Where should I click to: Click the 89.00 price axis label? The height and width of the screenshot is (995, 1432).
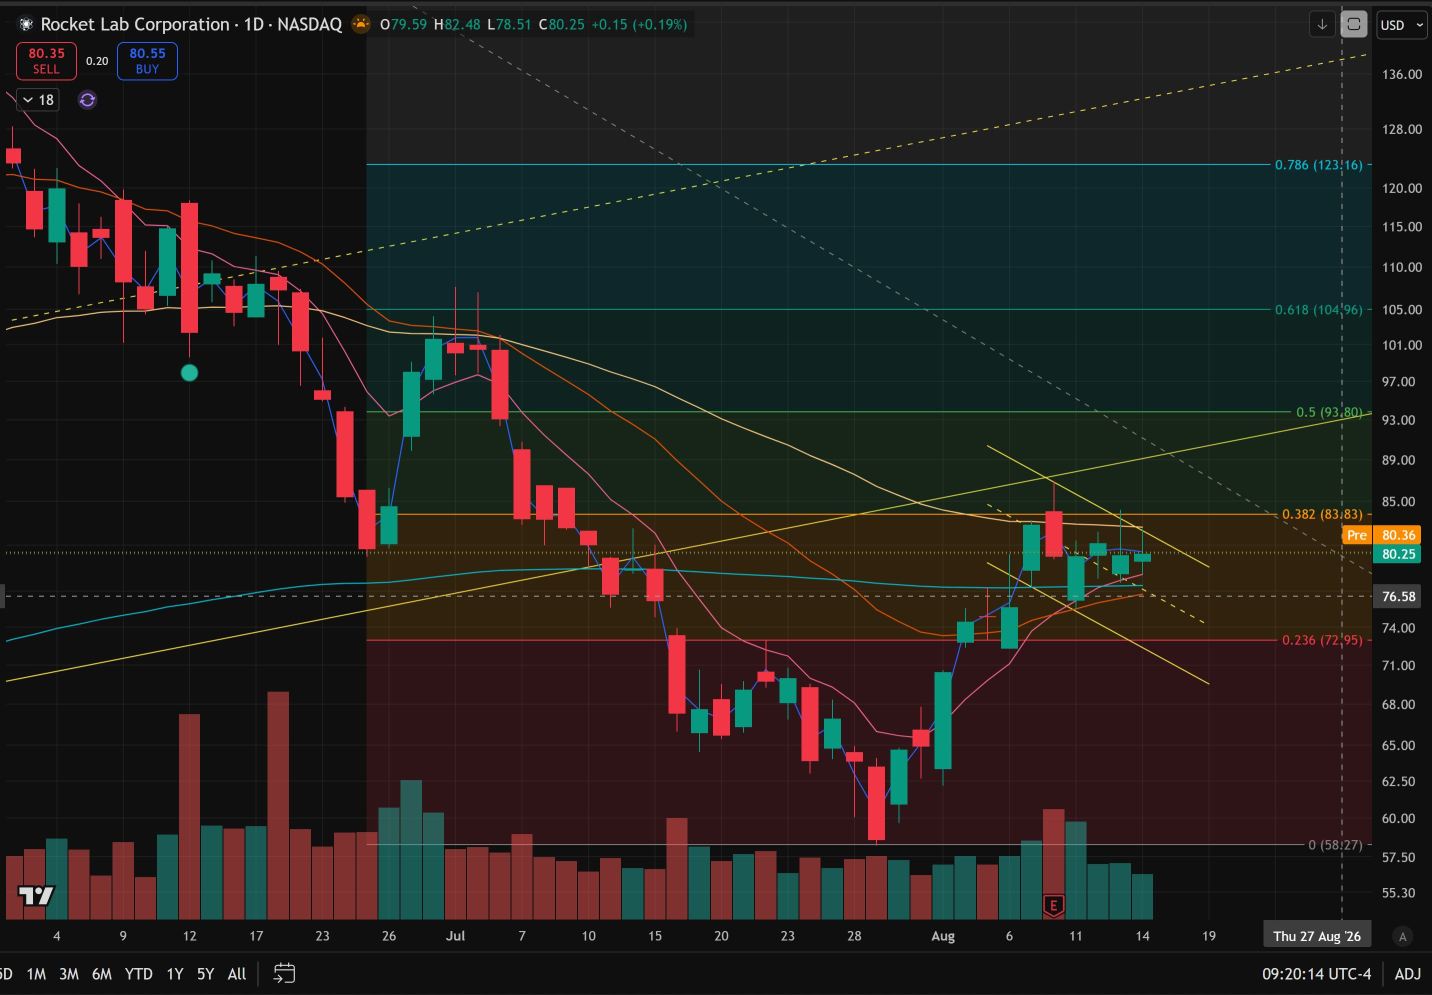(x=1399, y=460)
